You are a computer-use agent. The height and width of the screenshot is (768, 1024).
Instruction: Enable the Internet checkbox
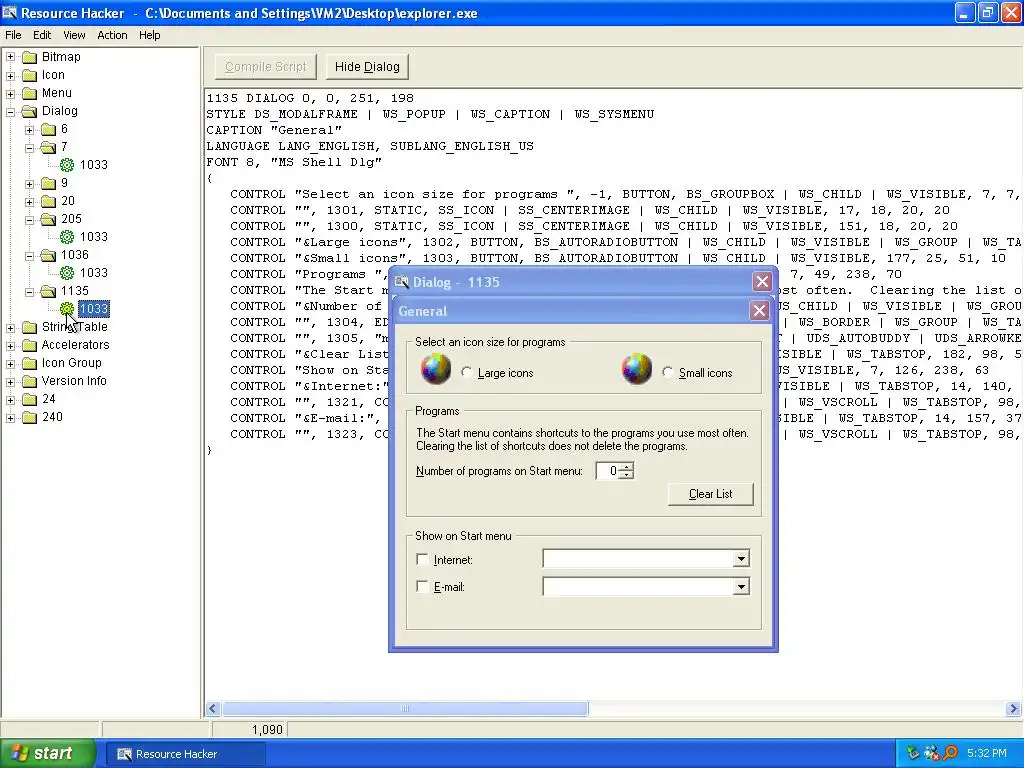click(x=423, y=560)
